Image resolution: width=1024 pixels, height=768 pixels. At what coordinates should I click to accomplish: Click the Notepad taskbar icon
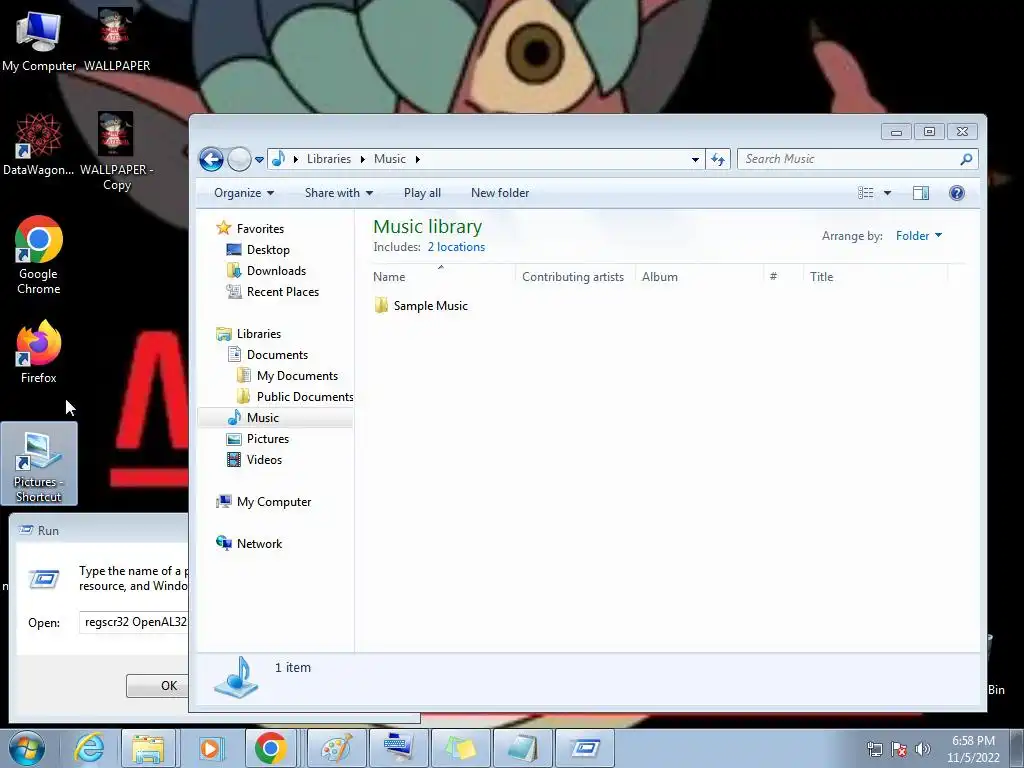522,748
